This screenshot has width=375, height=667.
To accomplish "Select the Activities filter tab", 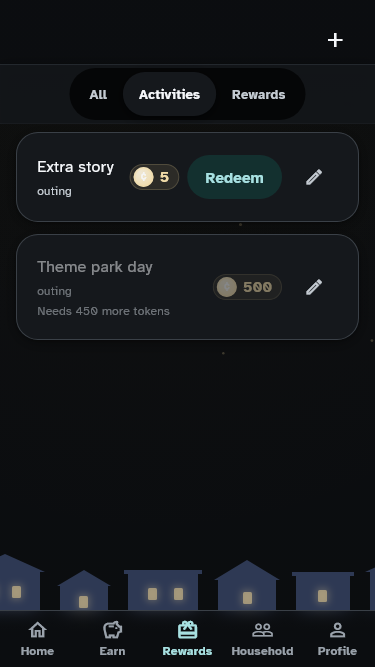I will pos(169,94).
